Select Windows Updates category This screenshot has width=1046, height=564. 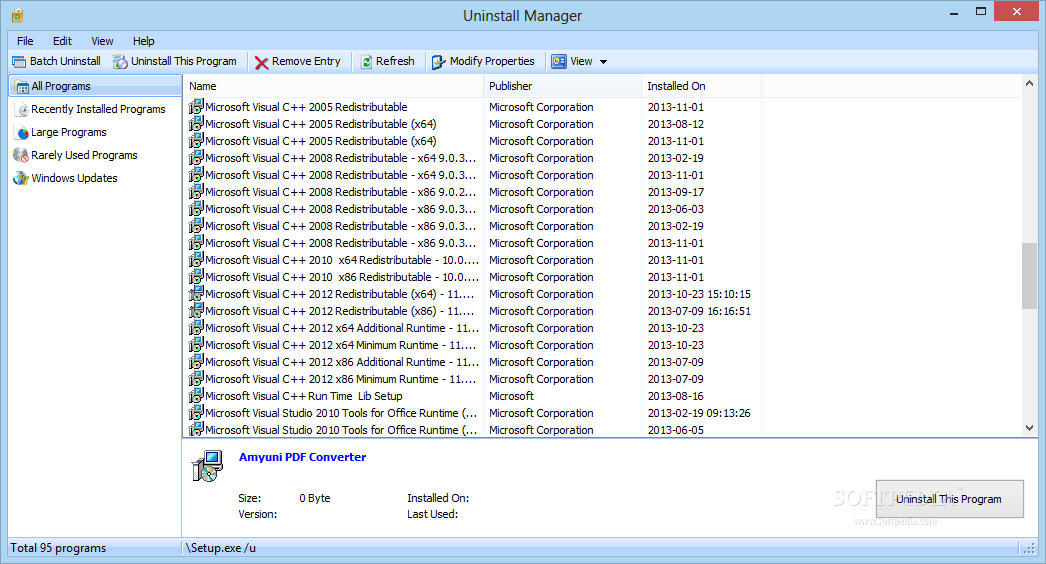coord(74,178)
